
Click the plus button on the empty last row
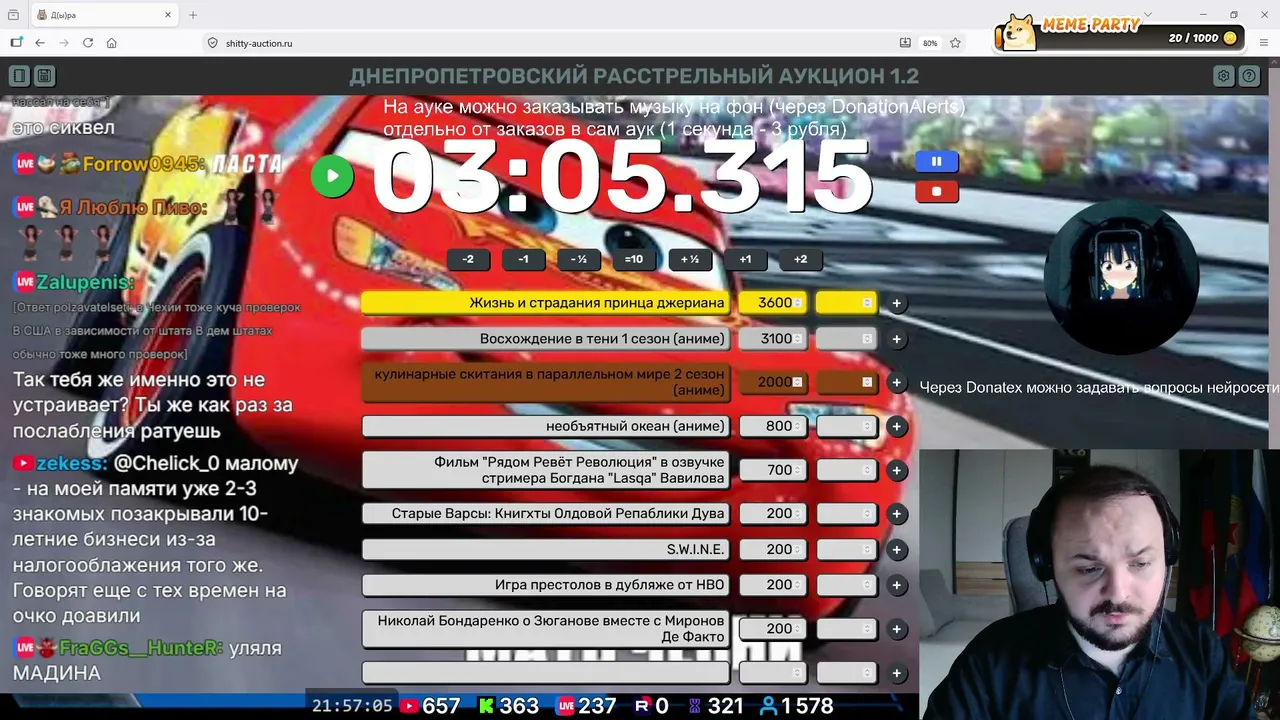pos(896,673)
